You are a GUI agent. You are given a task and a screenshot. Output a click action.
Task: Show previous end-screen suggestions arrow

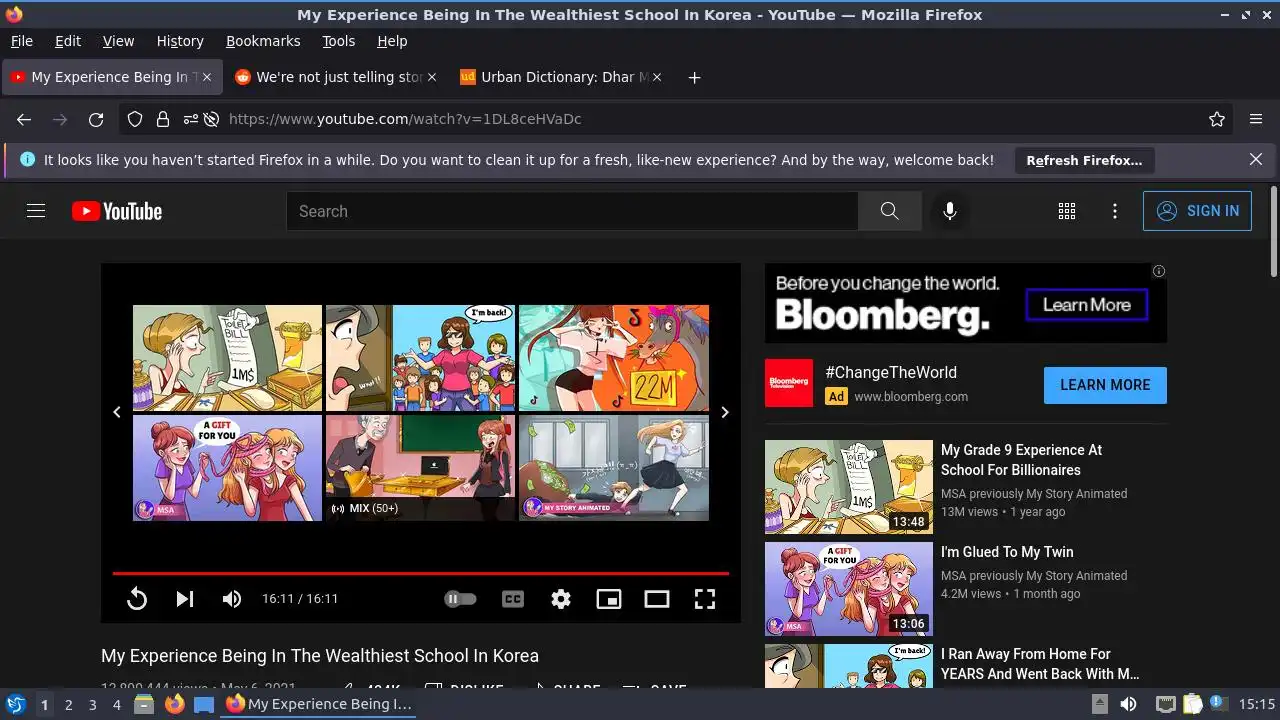click(x=117, y=412)
